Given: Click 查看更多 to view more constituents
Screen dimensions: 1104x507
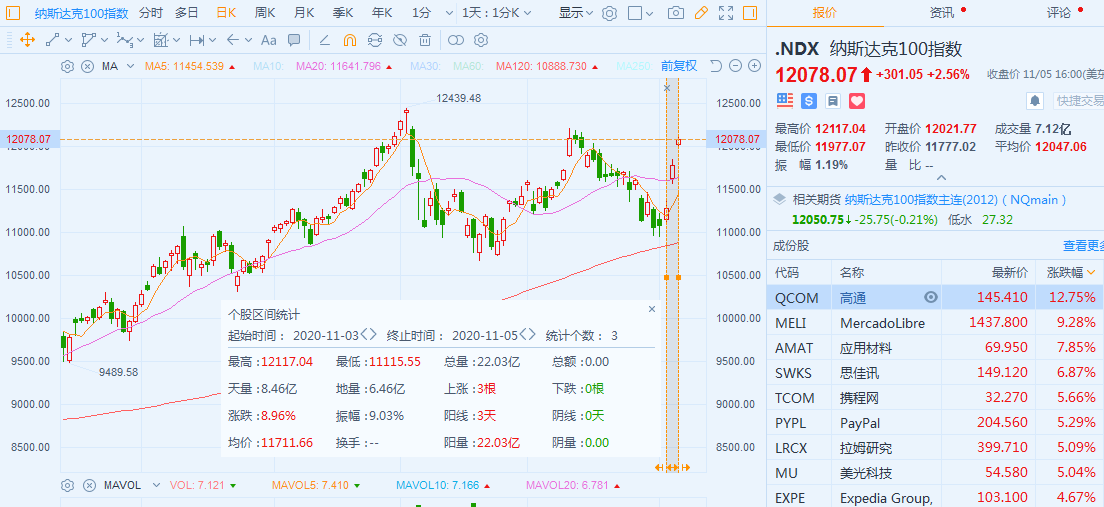Looking at the screenshot, I should tap(1083, 246).
